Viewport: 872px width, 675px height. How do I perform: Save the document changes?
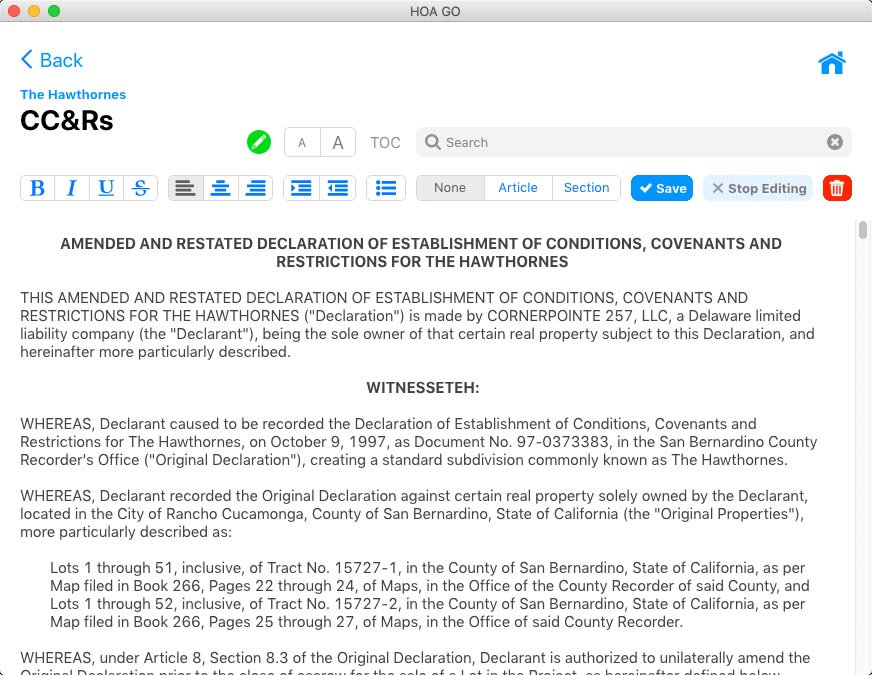pos(662,188)
